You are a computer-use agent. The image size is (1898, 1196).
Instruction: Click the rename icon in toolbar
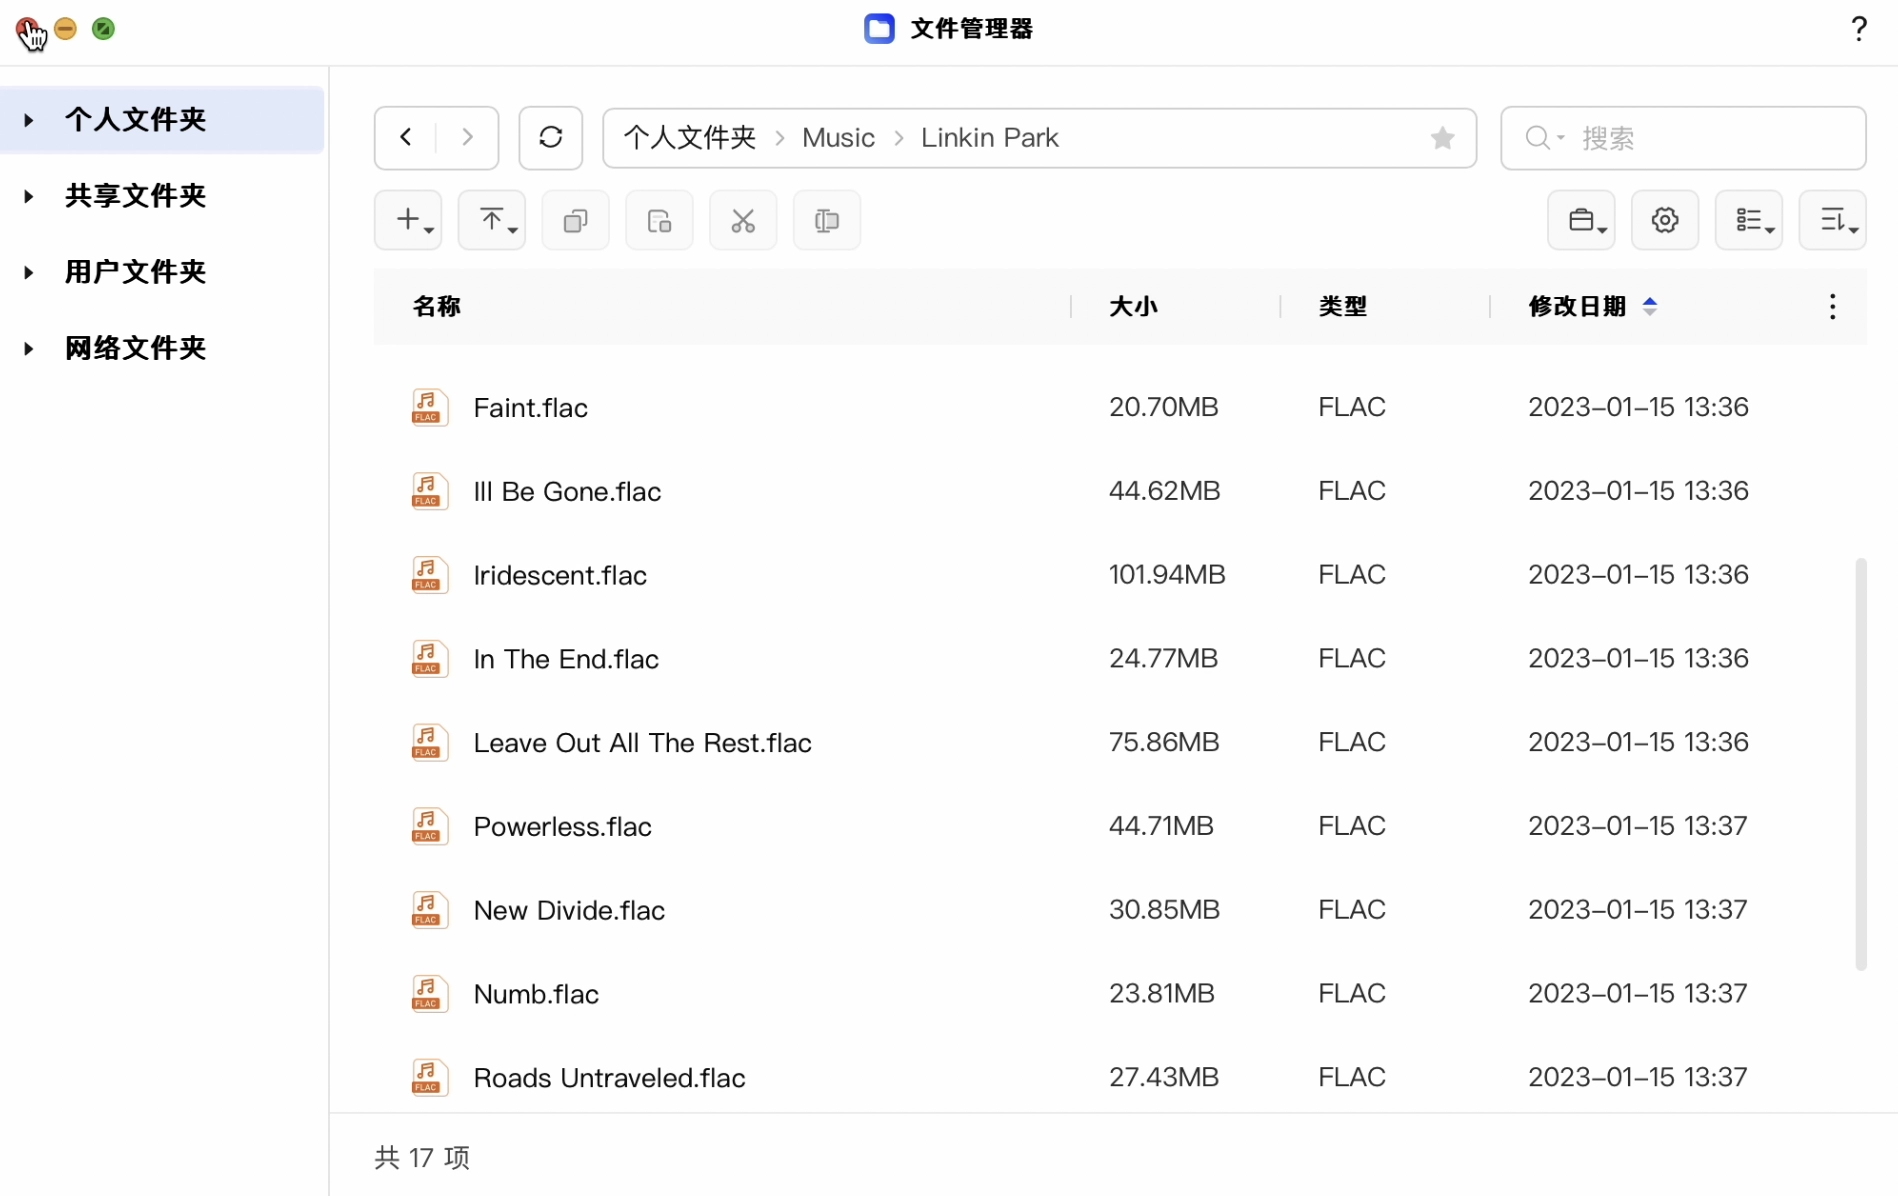point(826,221)
